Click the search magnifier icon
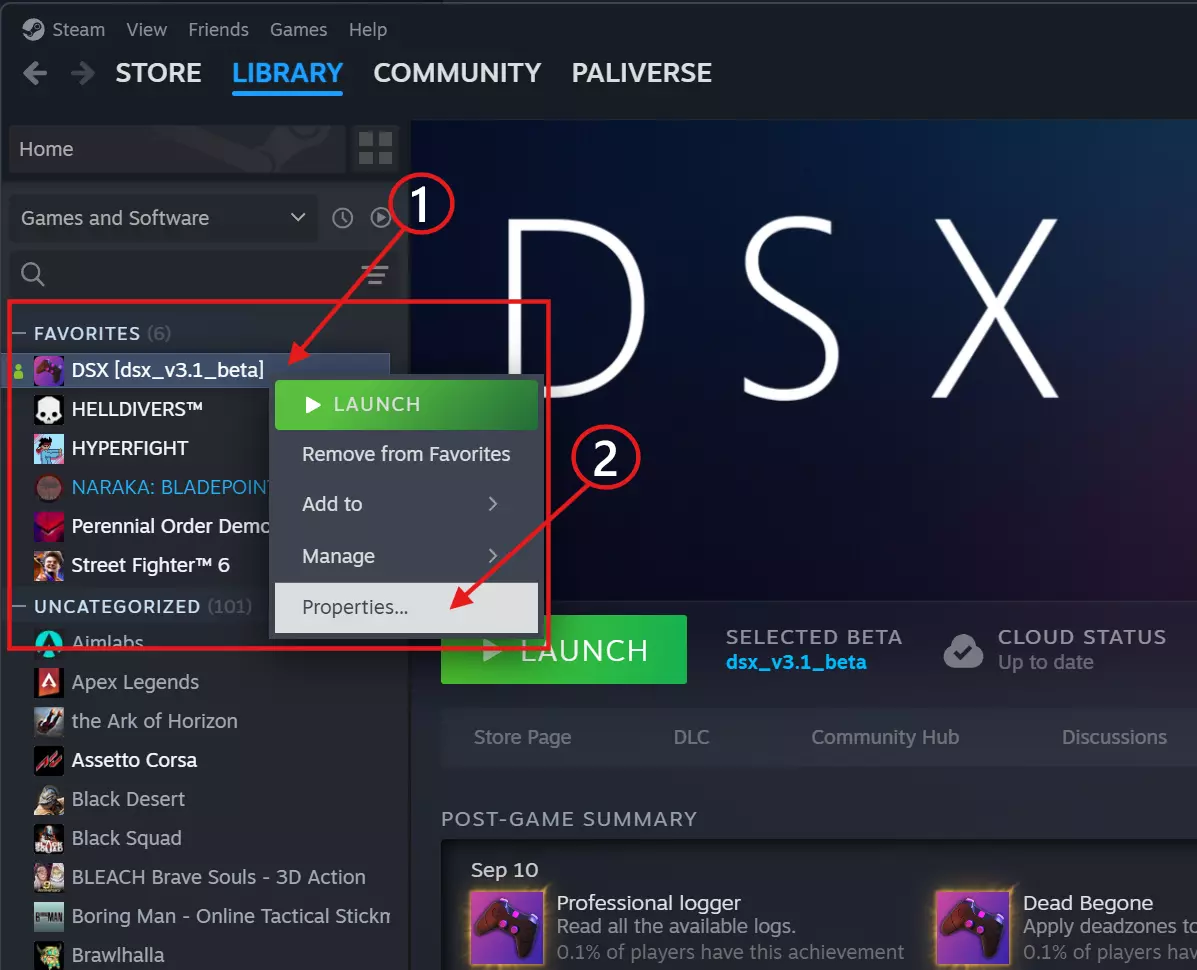1197x970 pixels. (x=33, y=274)
